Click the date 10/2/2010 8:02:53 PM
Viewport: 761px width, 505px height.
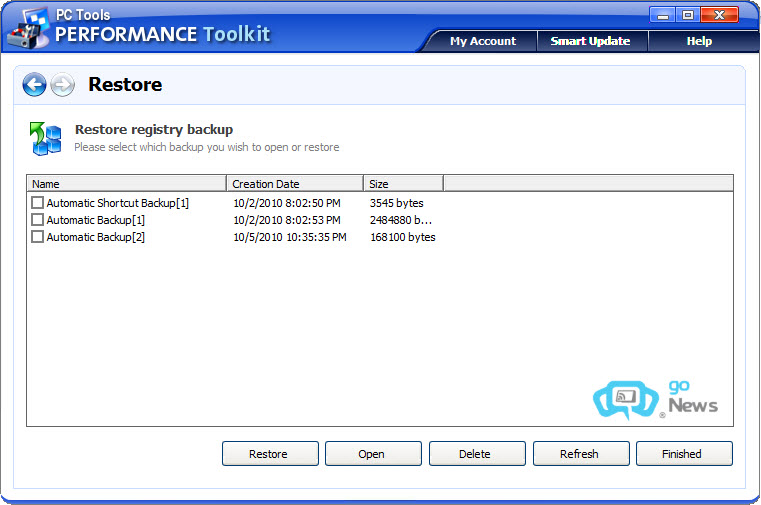pyautogui.click(x=287, y=220)
